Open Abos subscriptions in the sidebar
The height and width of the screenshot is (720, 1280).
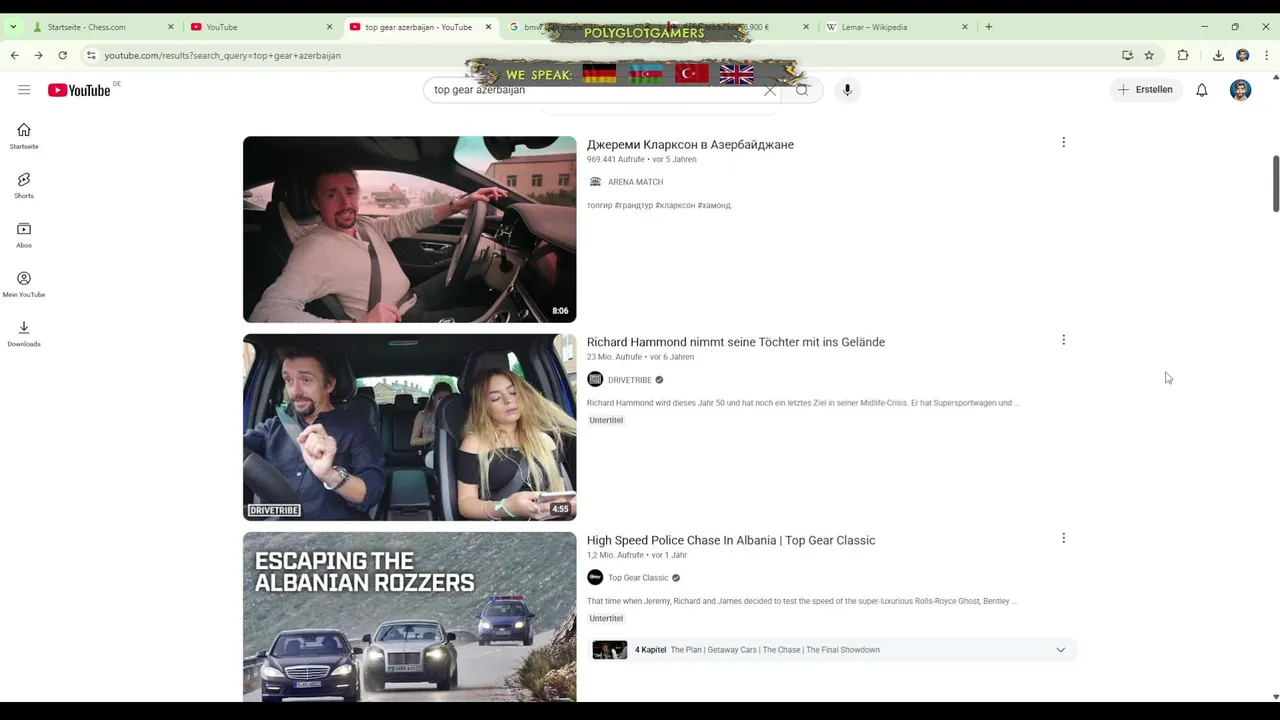[x=24, y=234]
